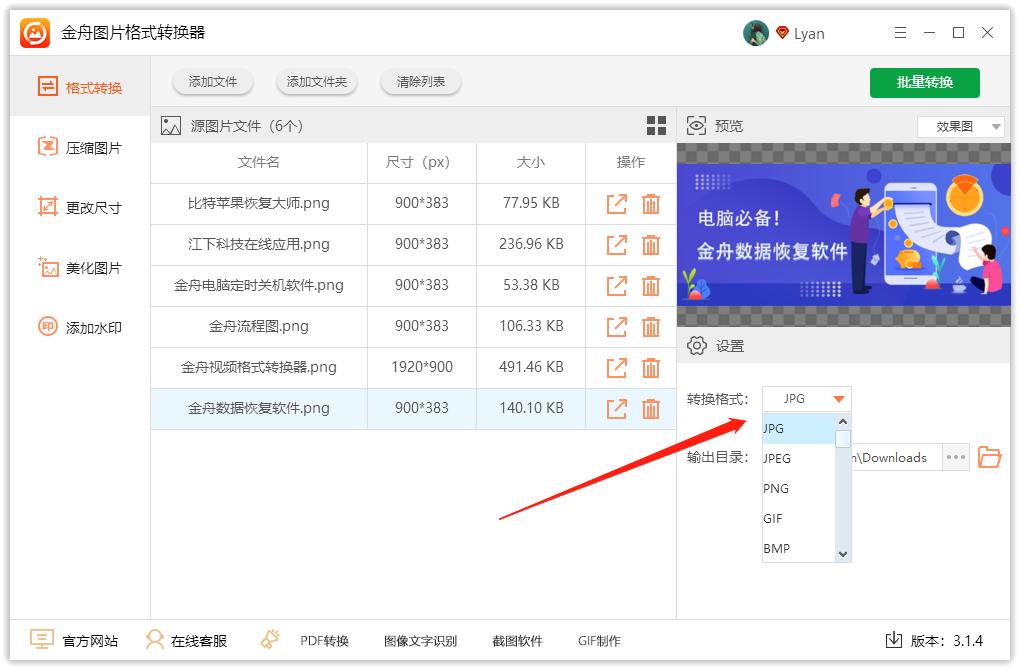Delete 金舟流程图.png from the list

click(x=651, y=327)
